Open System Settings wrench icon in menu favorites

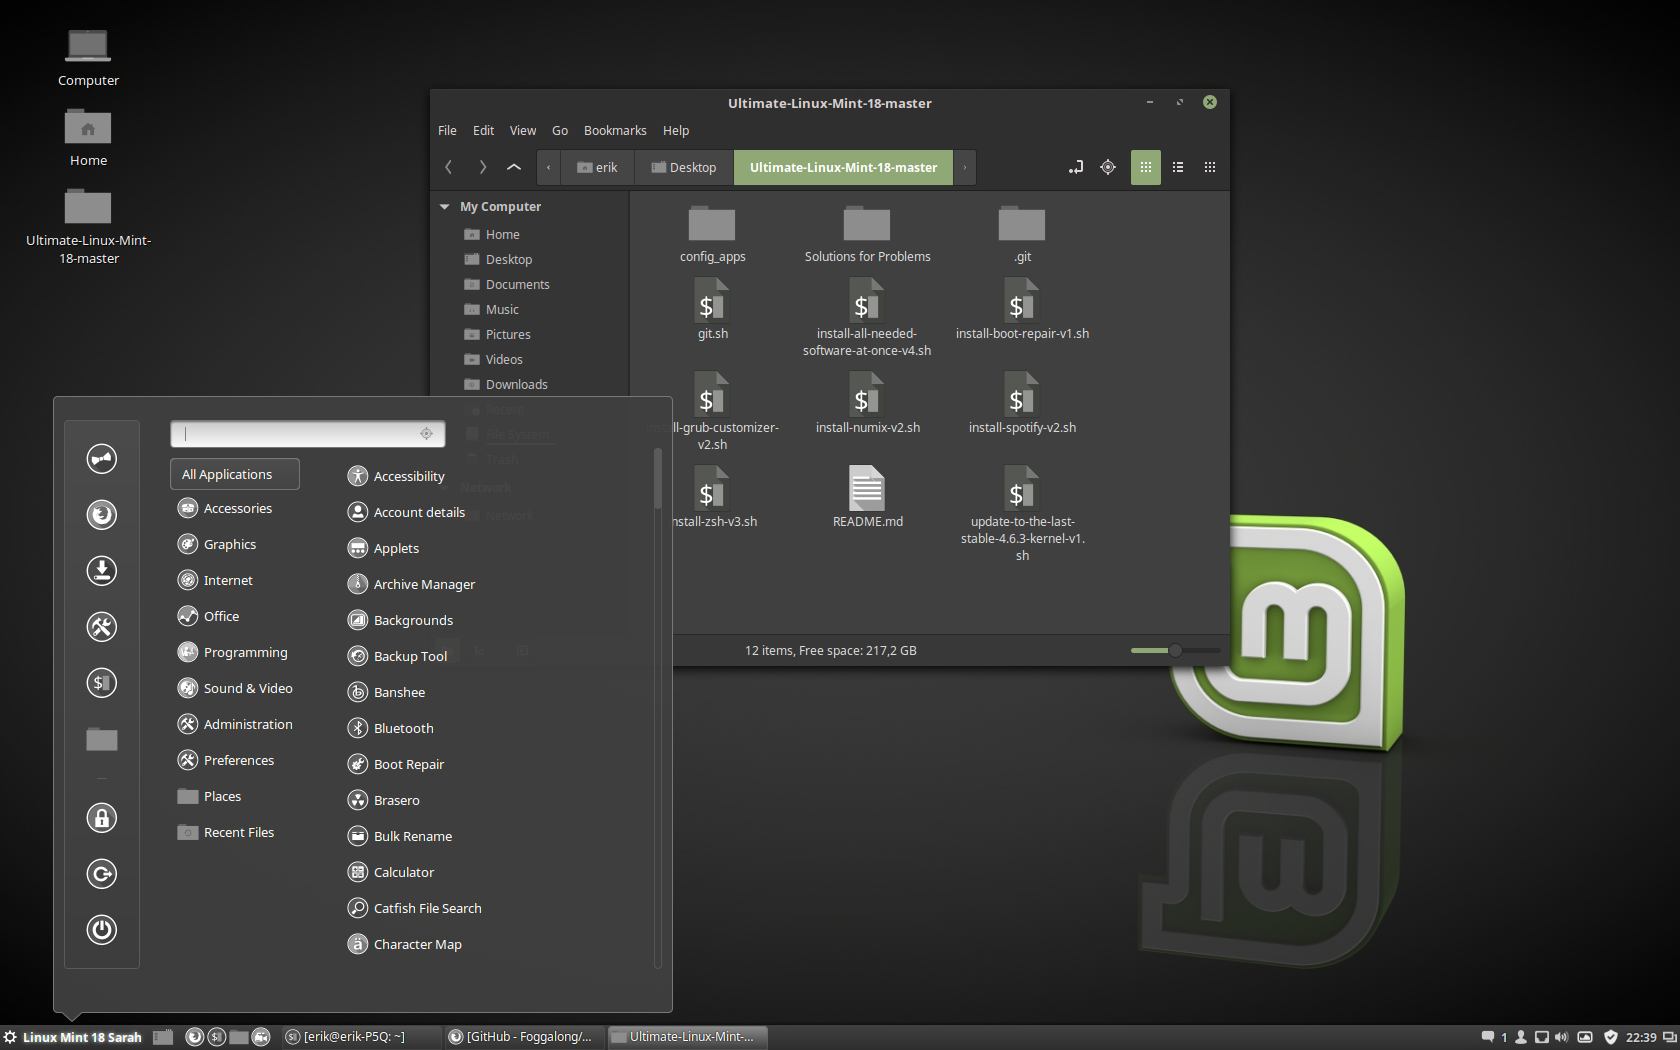(101, 627)
